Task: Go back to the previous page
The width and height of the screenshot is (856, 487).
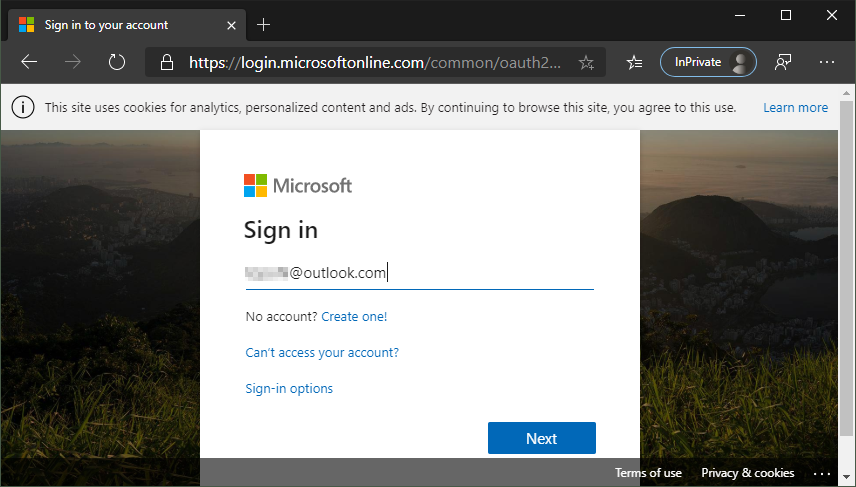Action: (x=29, y=62)
